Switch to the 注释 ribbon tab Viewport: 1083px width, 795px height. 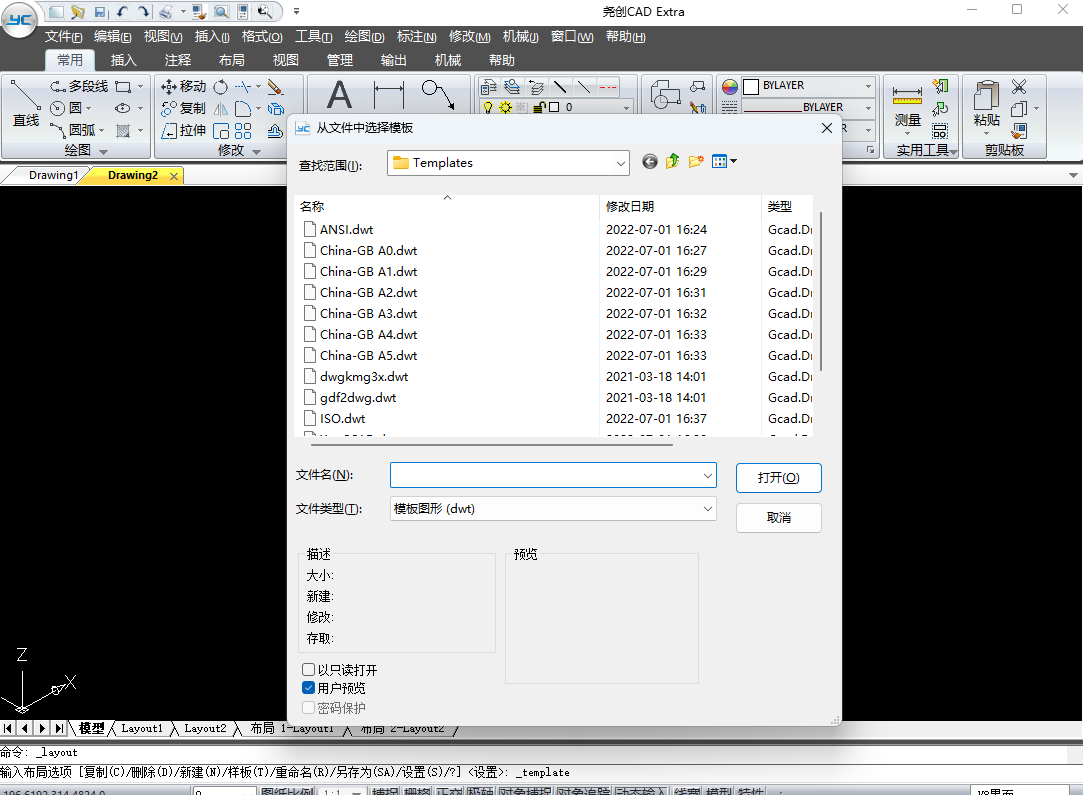tap(178, 60)
